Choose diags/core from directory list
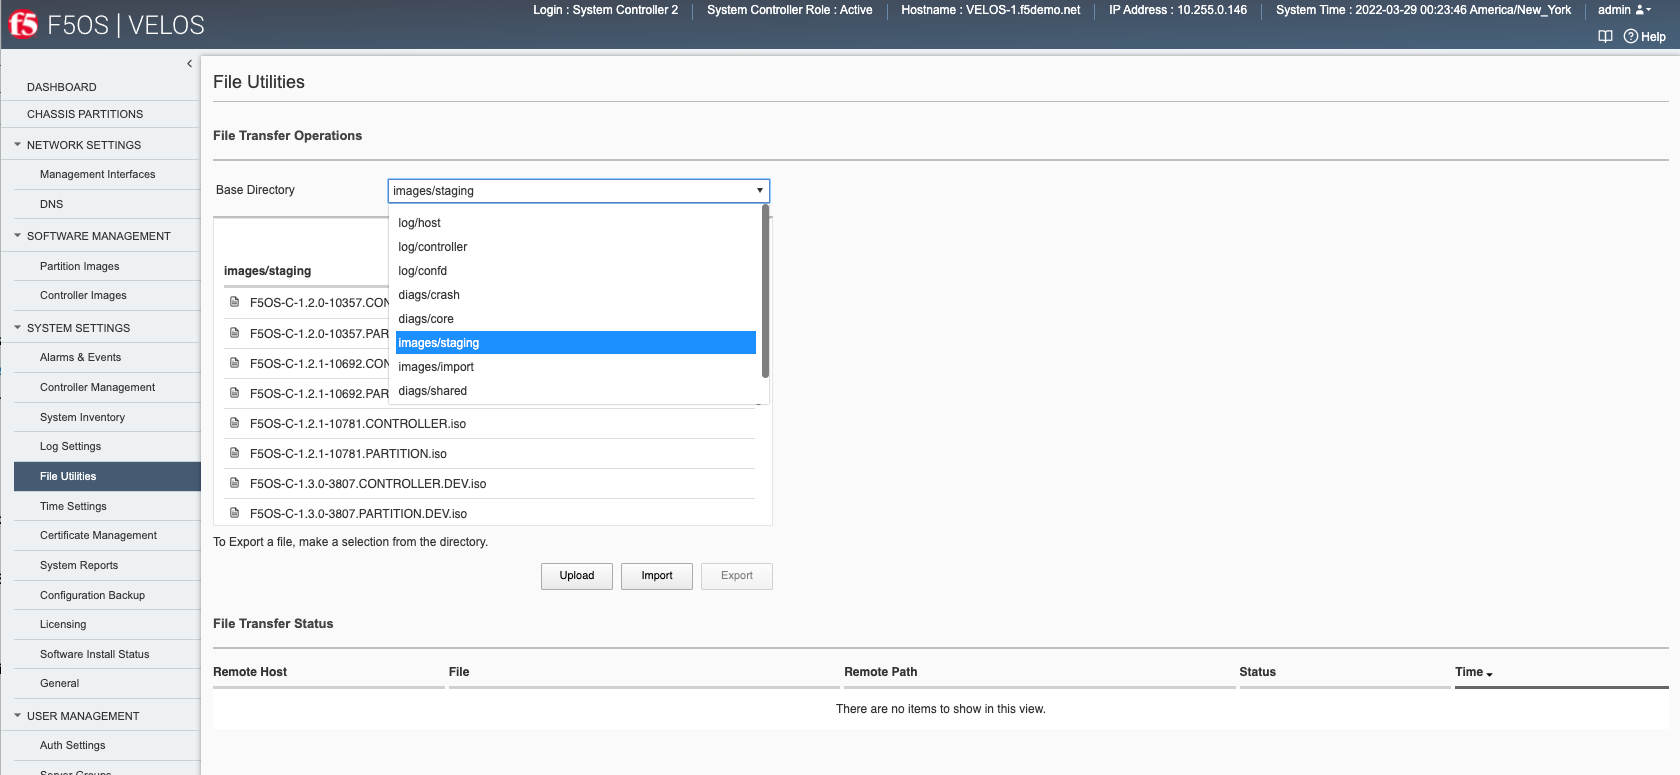The width and height of the screenshot is (1680, 775). [575, 319]
